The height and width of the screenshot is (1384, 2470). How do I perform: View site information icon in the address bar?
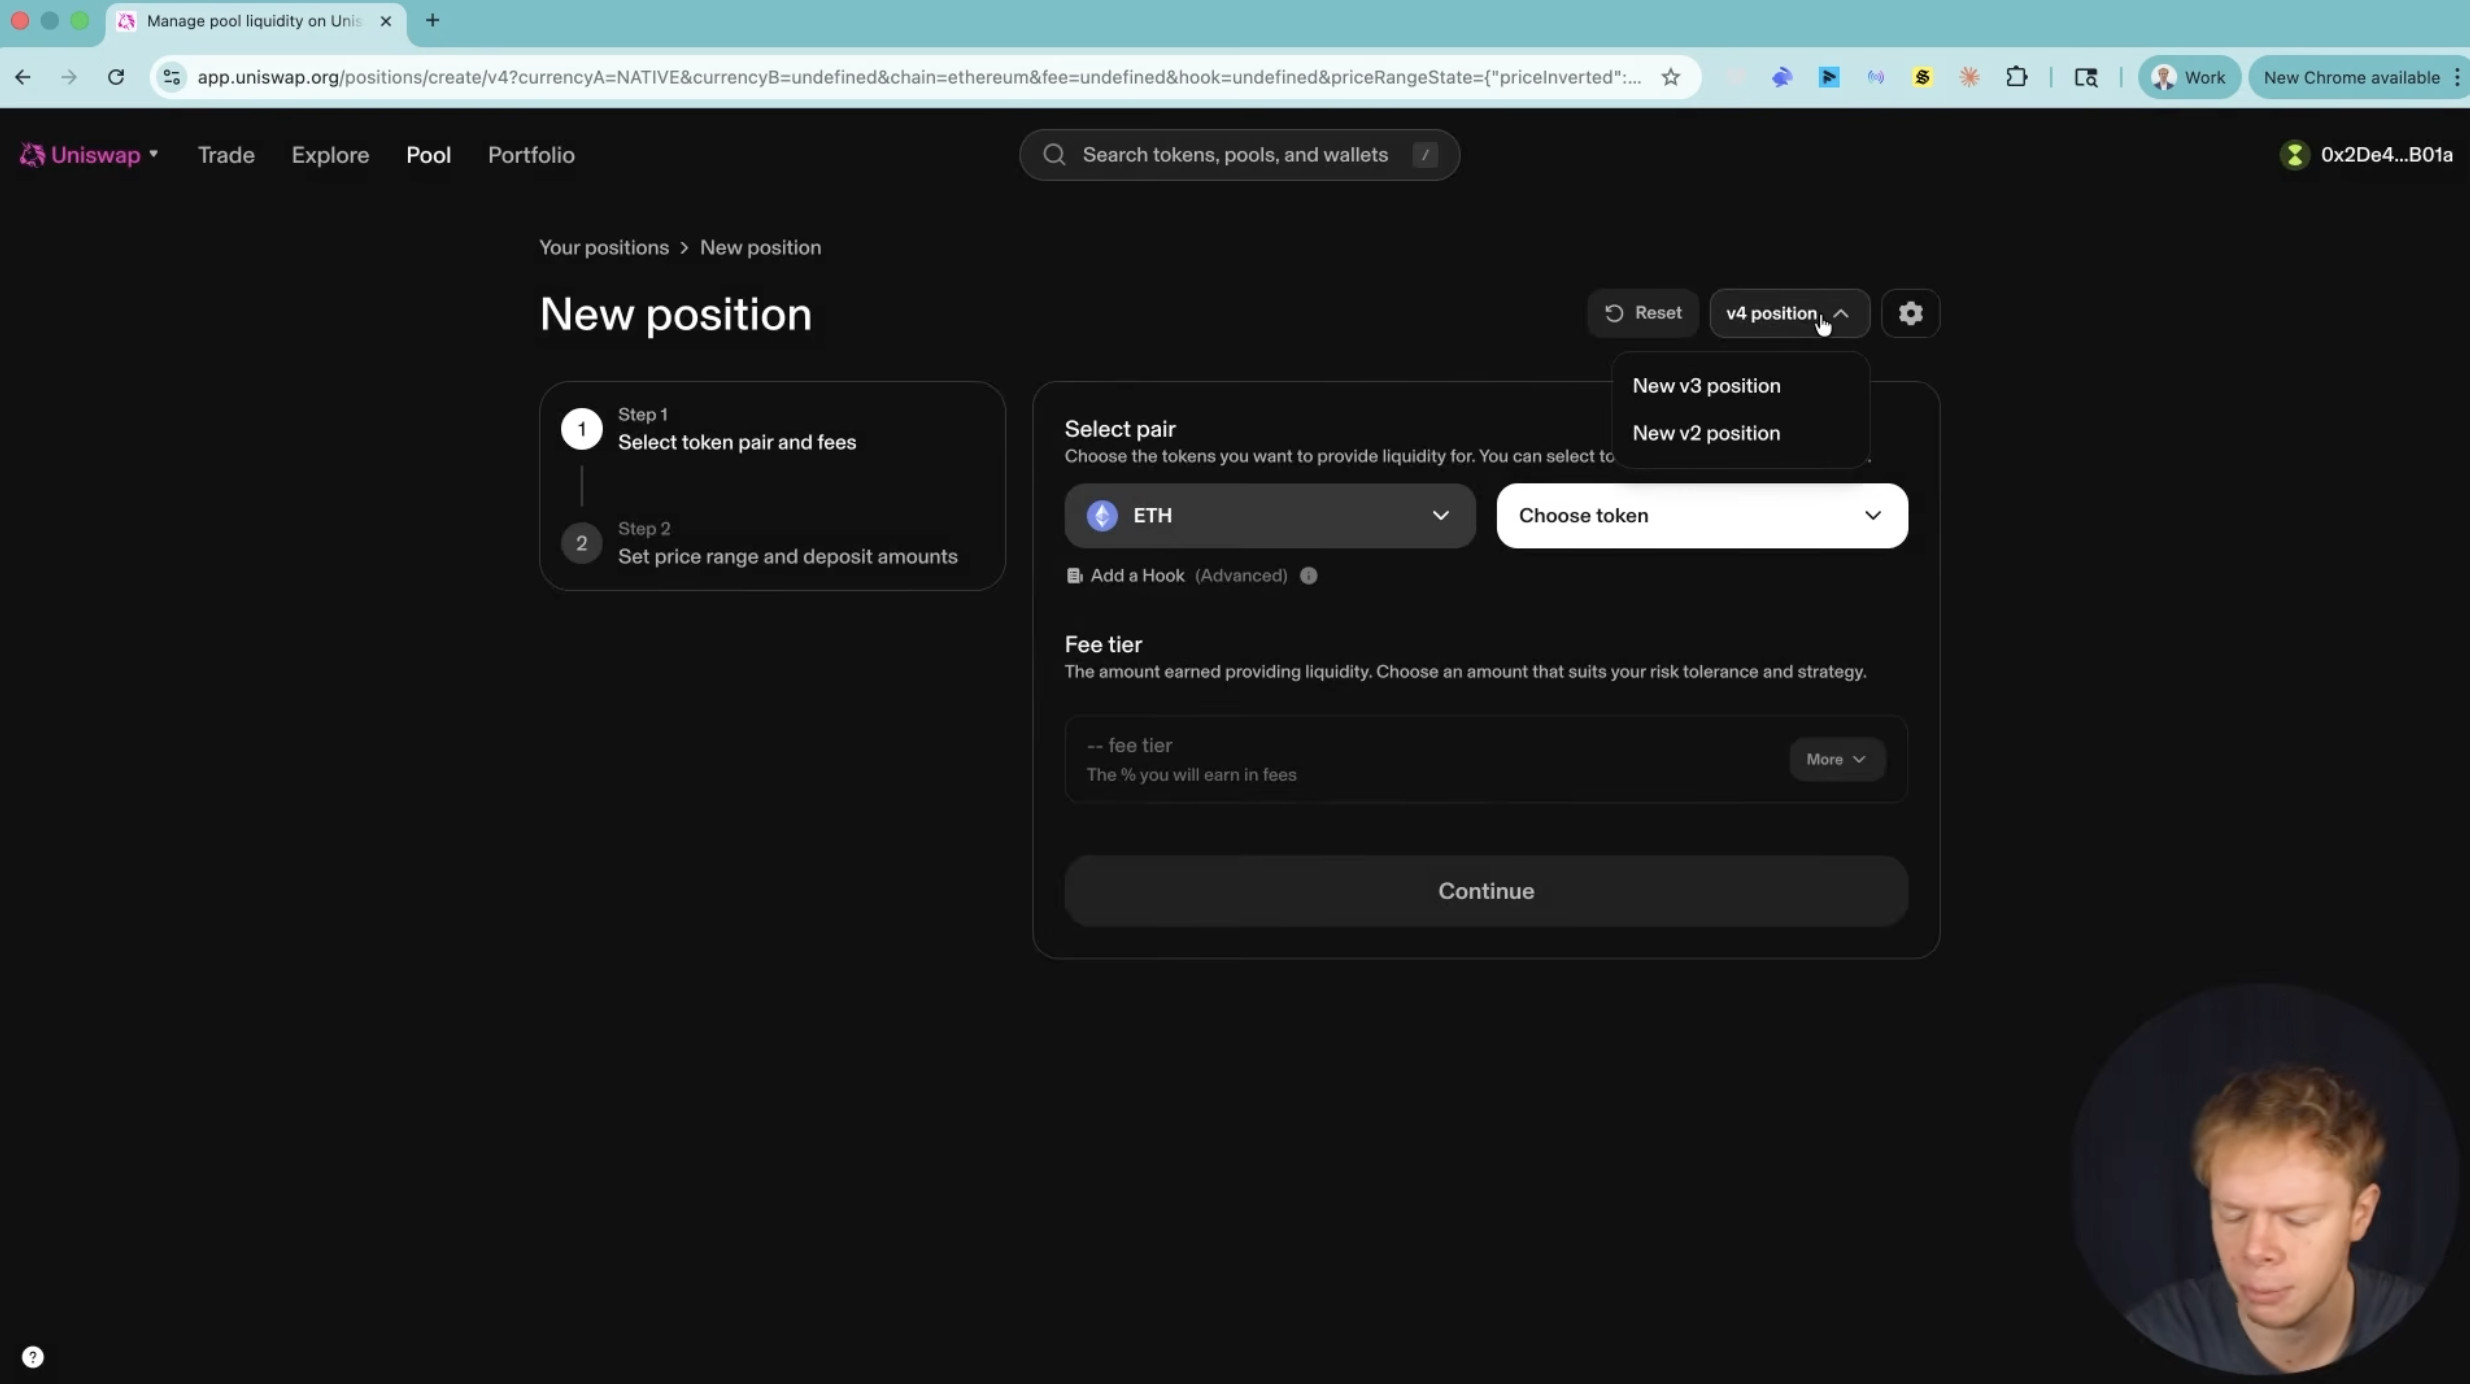pos(172,77)
